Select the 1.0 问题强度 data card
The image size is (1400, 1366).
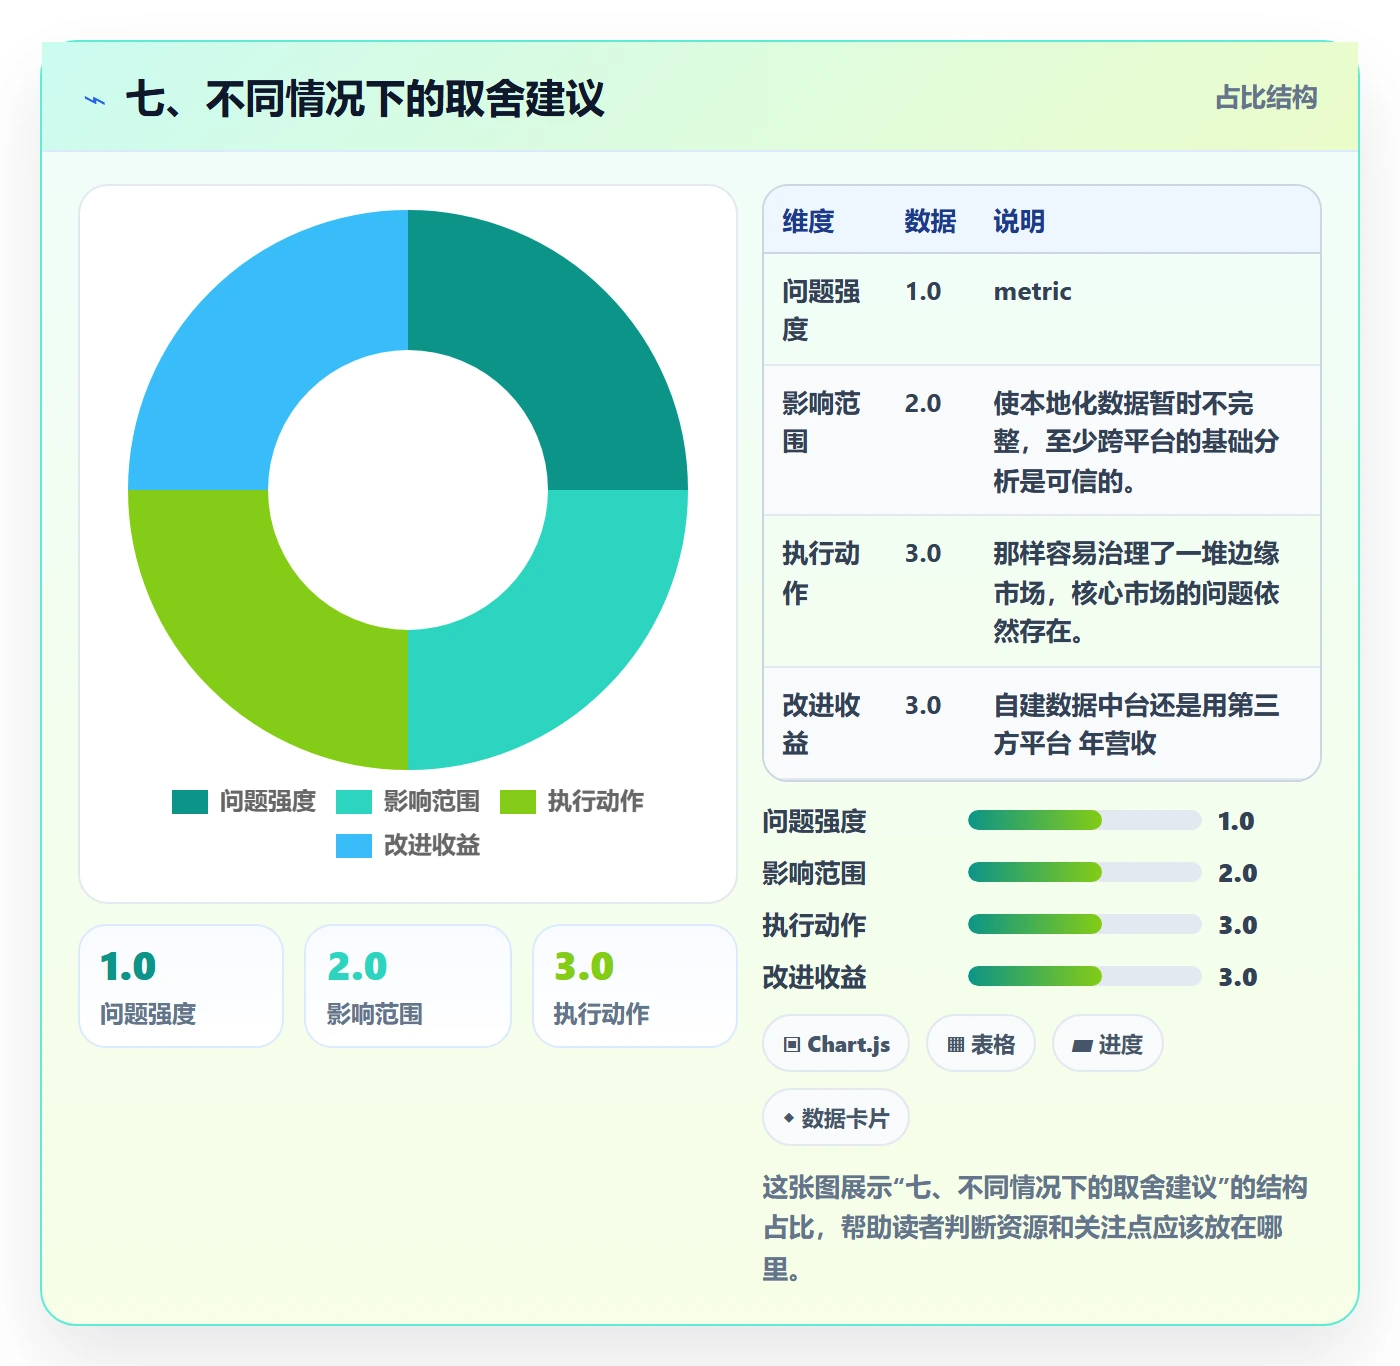pos(181,986)
